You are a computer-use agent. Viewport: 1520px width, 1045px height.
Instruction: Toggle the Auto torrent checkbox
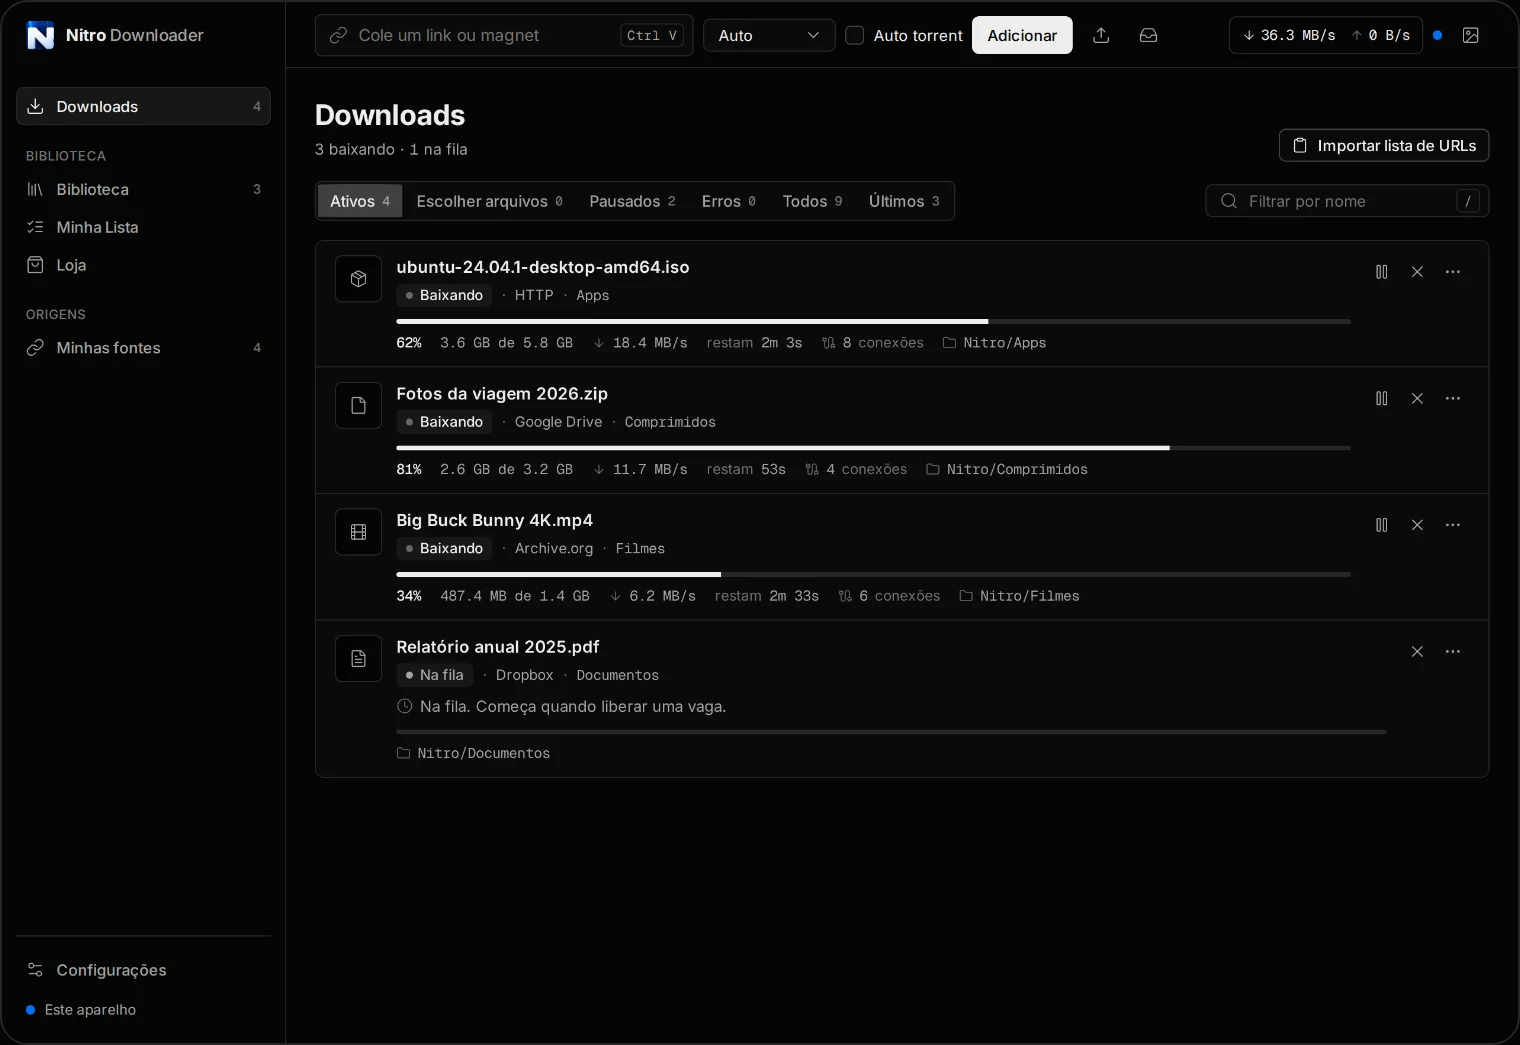click(x=855, y=35)
